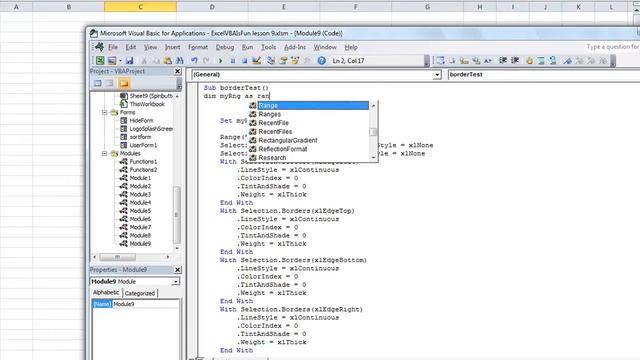The height and width of the screenshot is (360, 640).
Task: Undo the last edit using toolbar arrow
Action: tap(194, 61)
